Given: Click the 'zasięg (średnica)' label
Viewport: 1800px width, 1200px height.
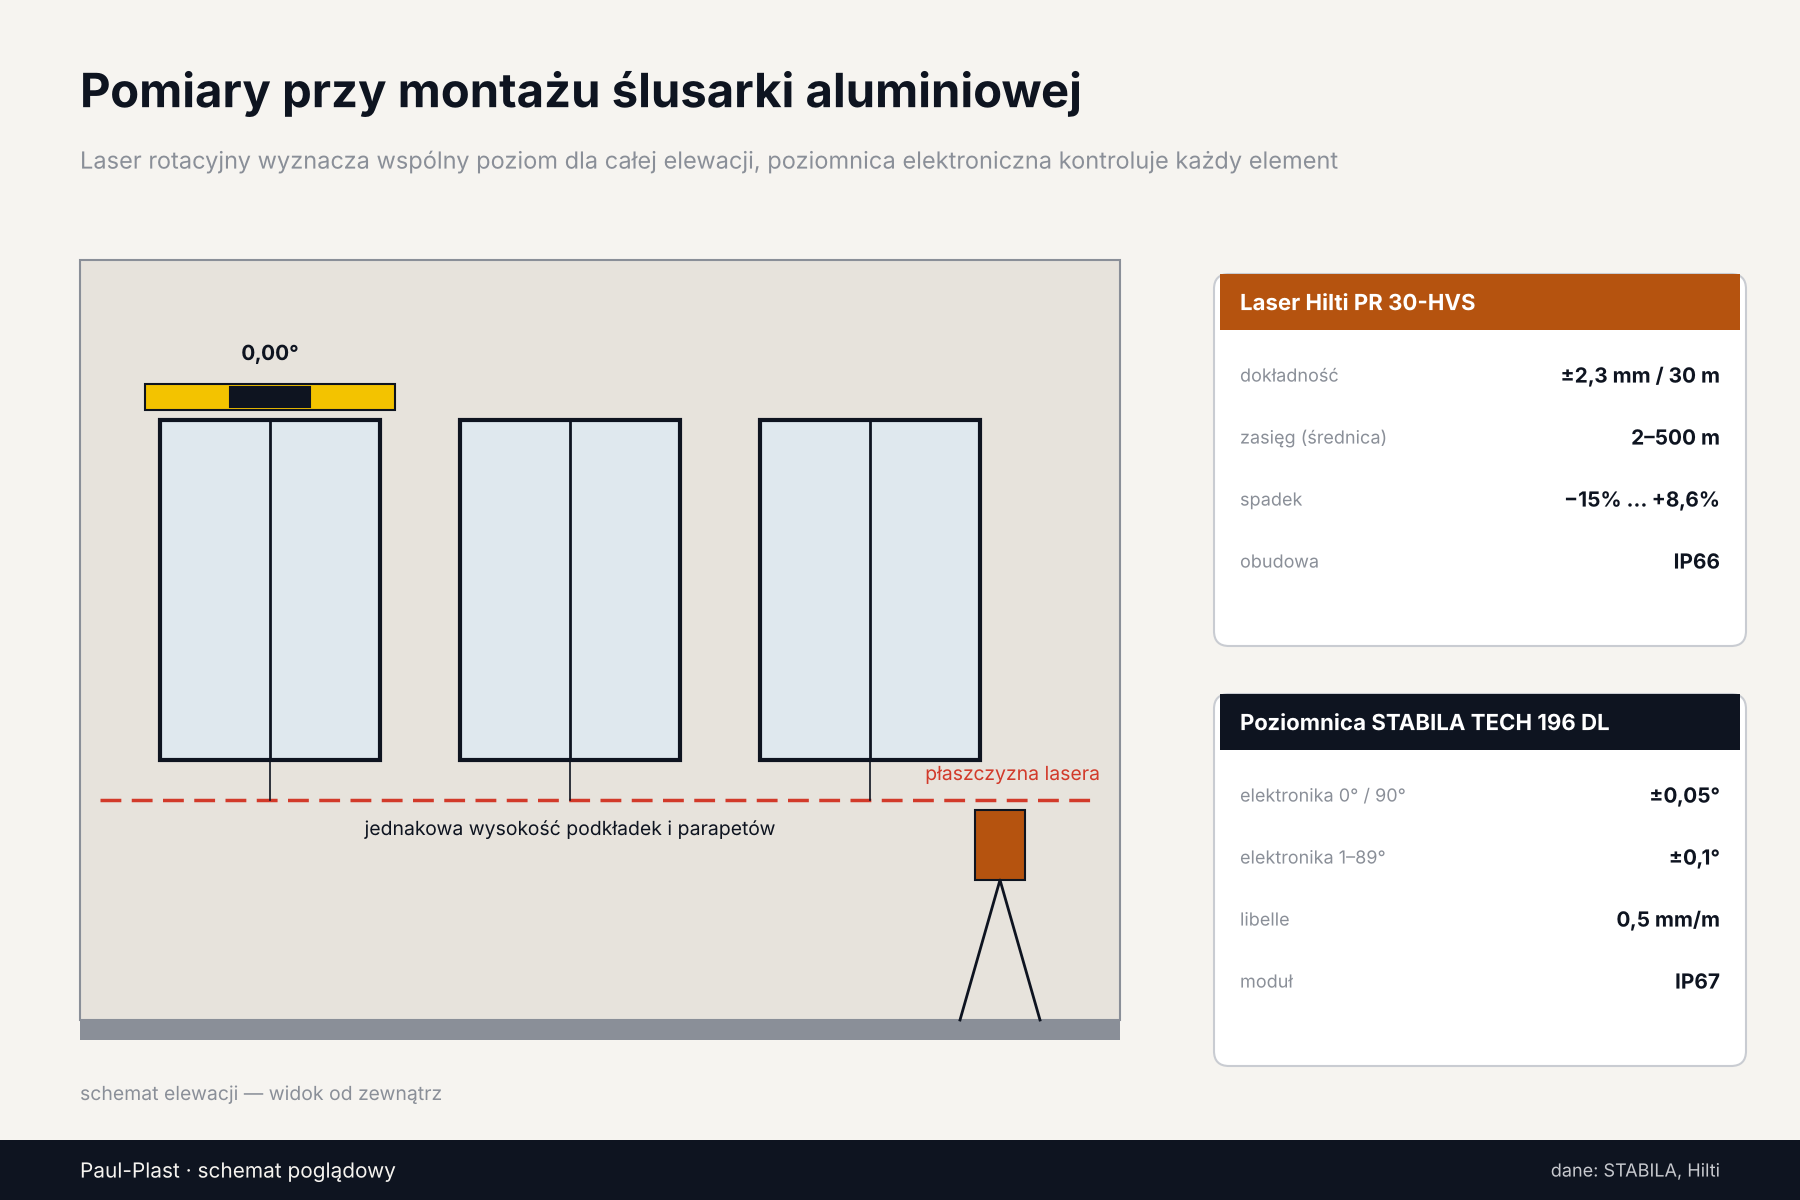Looking at the screenshot, I should coord(1313,437).
